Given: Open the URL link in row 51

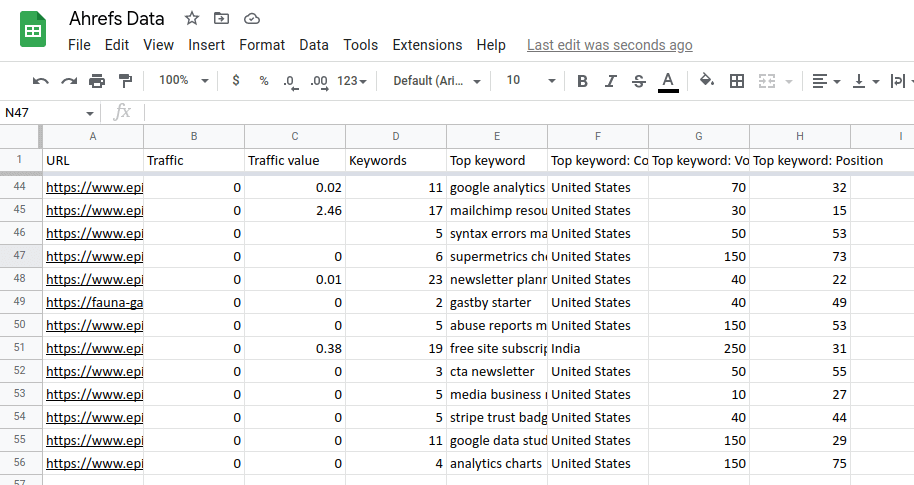Looking at the screenshot, I should coord(94,349).
